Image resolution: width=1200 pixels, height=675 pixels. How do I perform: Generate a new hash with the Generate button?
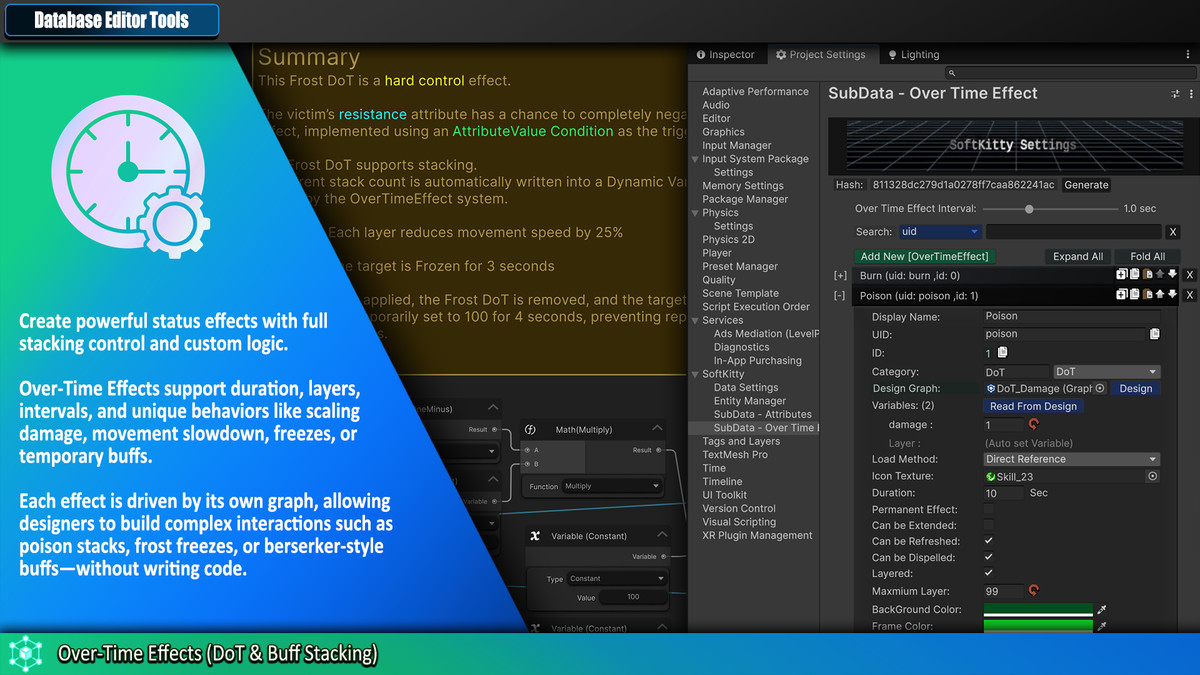click(1088, 185)
